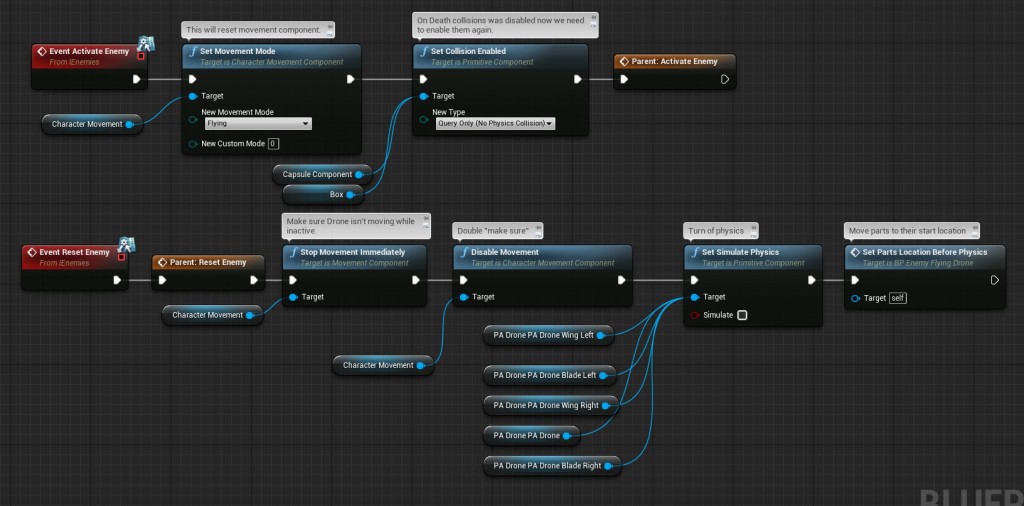Screen dimensions: 1024x506
Task: Click the Target pin of Set Simulate Physics
Action: pos(694,297)
